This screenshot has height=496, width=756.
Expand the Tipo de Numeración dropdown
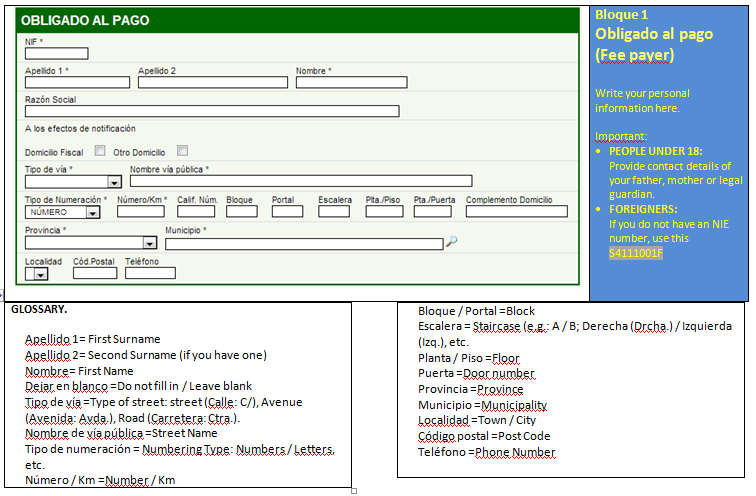pos(92,212)
